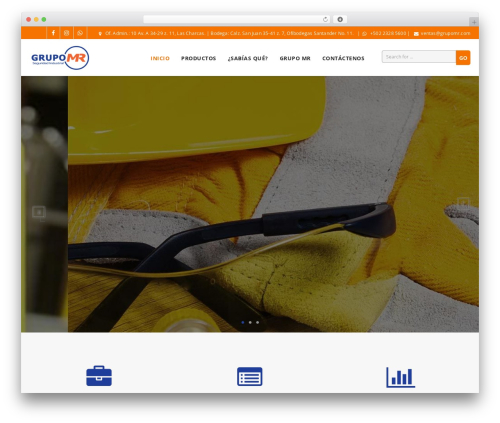Click the list card icon in the features row
Screen dimensions: 500x423
250,376
